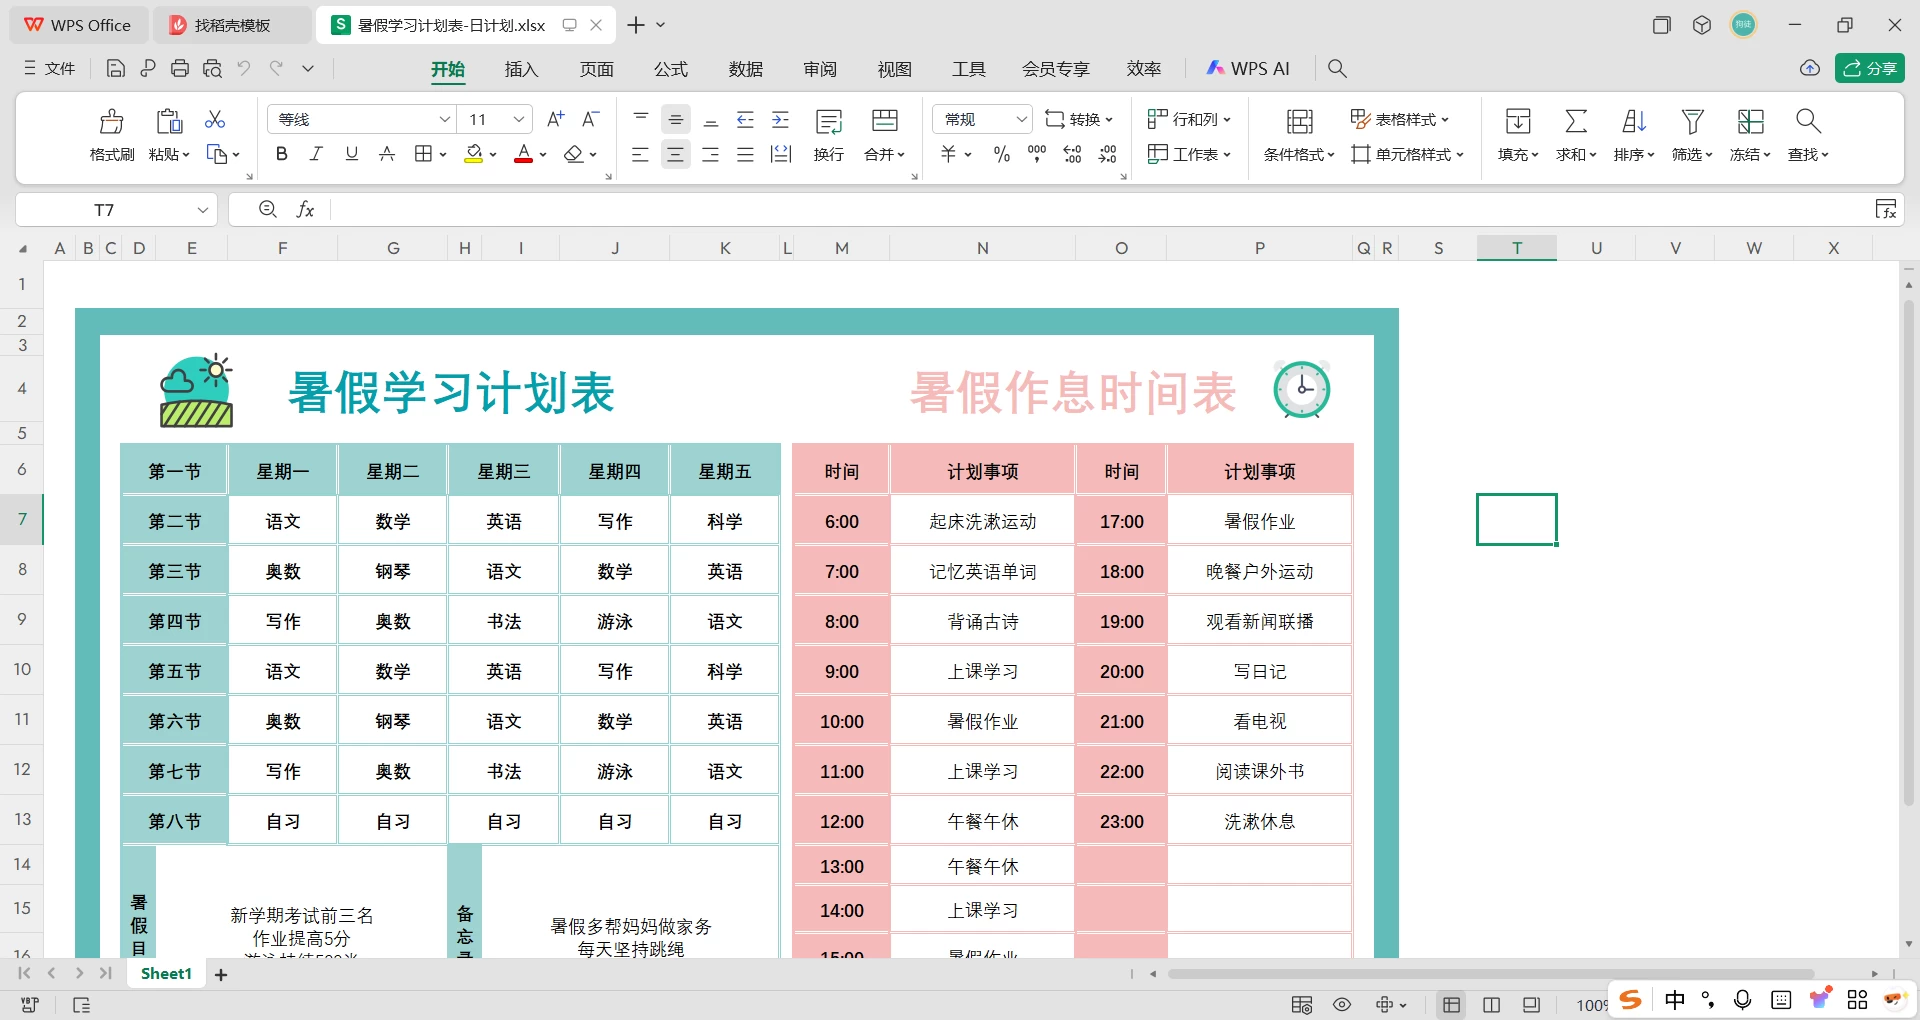
Task: Click the Cut scissors icon
Action: [215, 120]
